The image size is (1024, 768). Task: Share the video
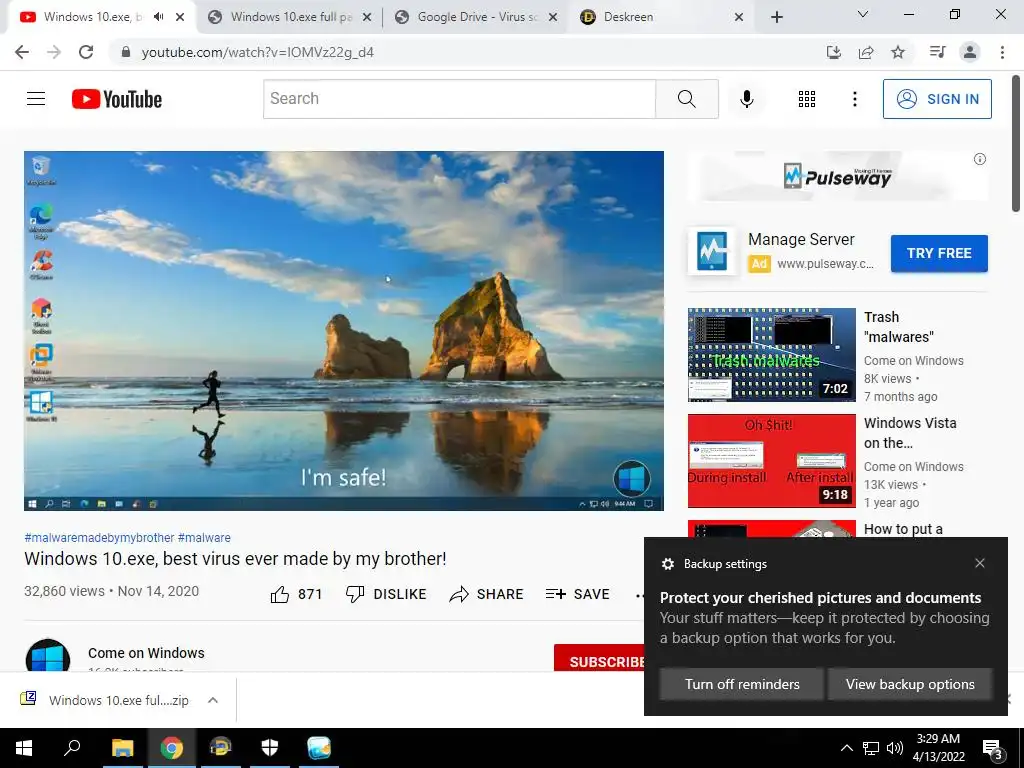point(487,594)
